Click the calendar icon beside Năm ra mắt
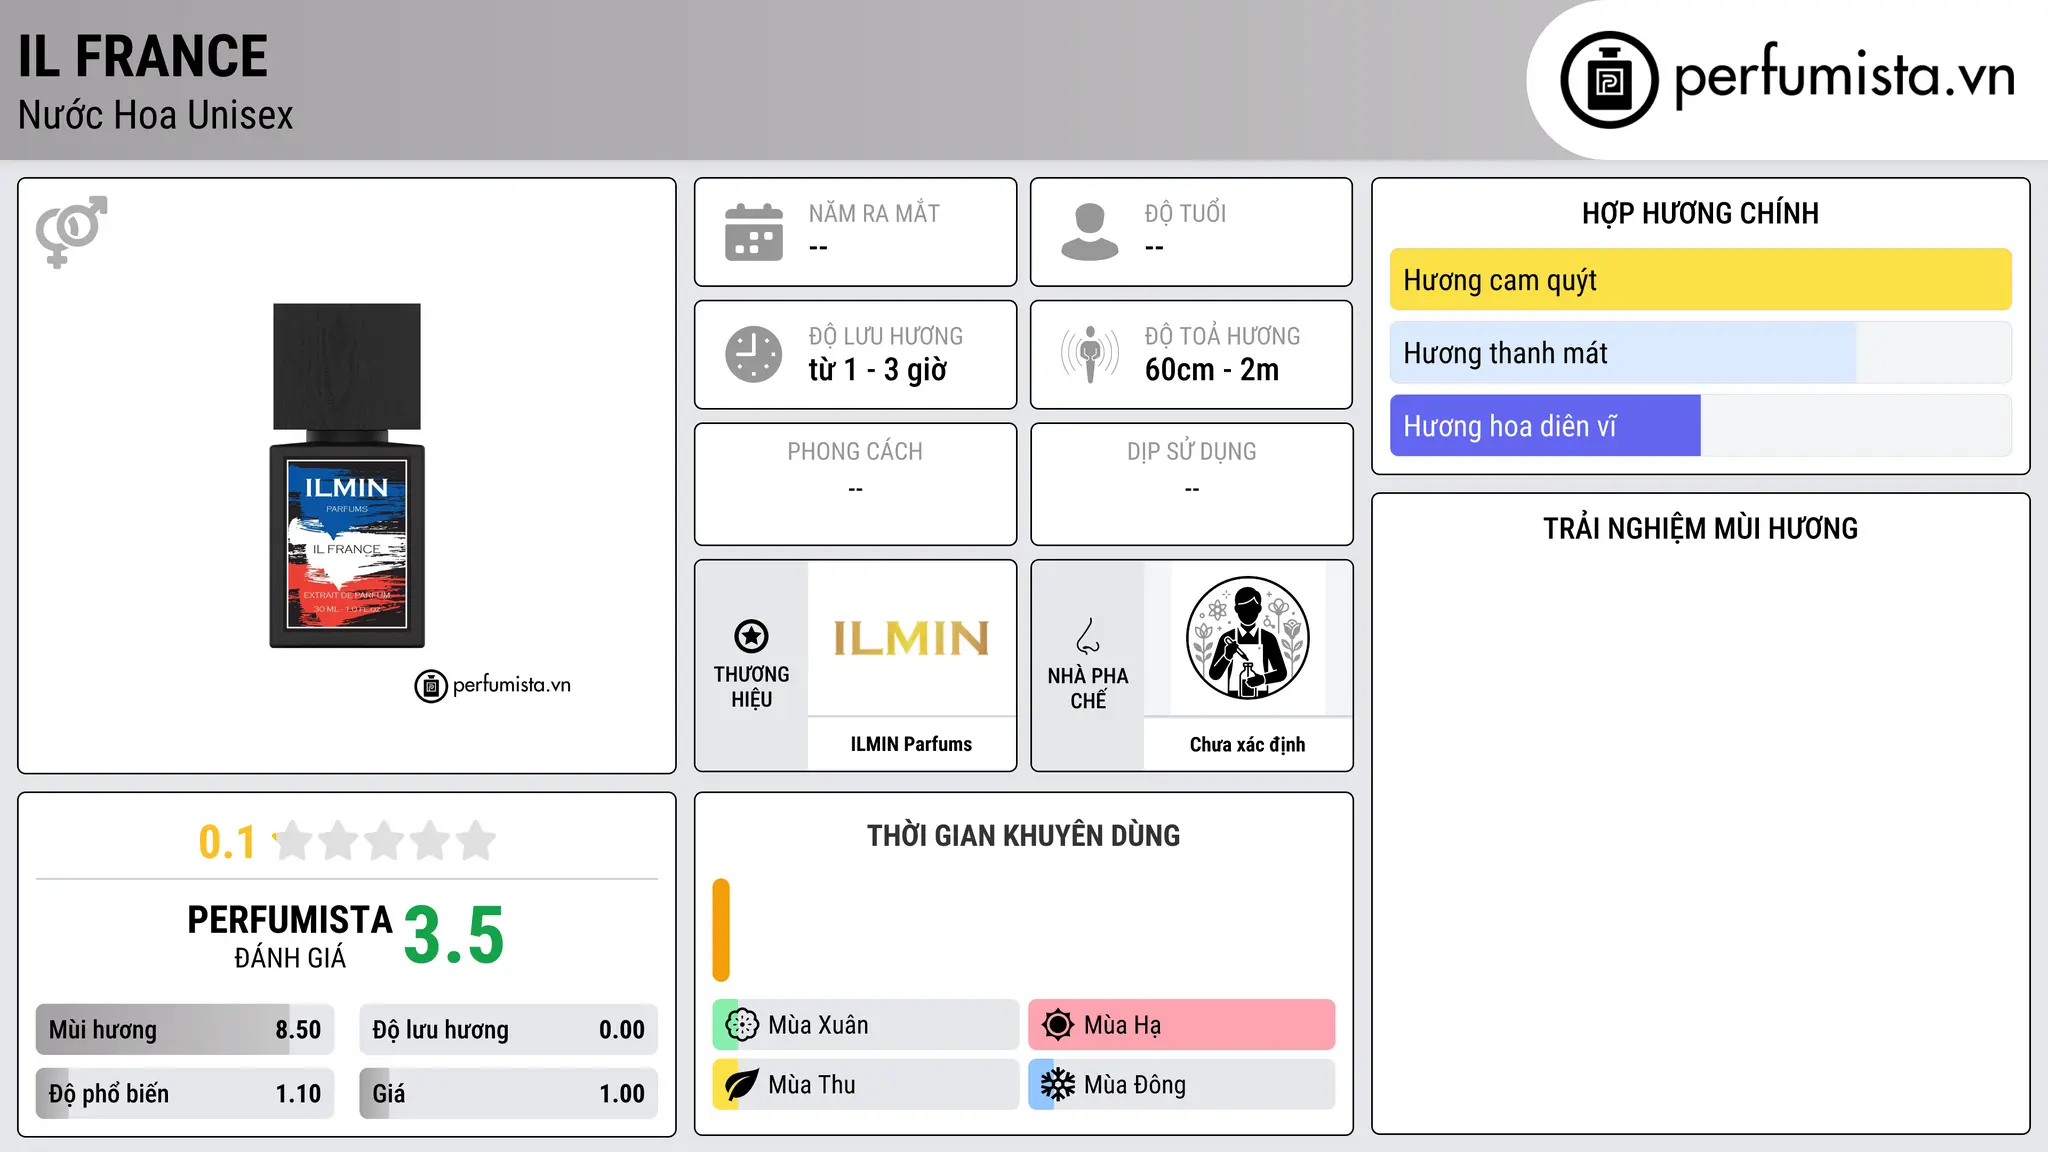Screen dimensions: 2048x1152 click(x=754, y=232)
